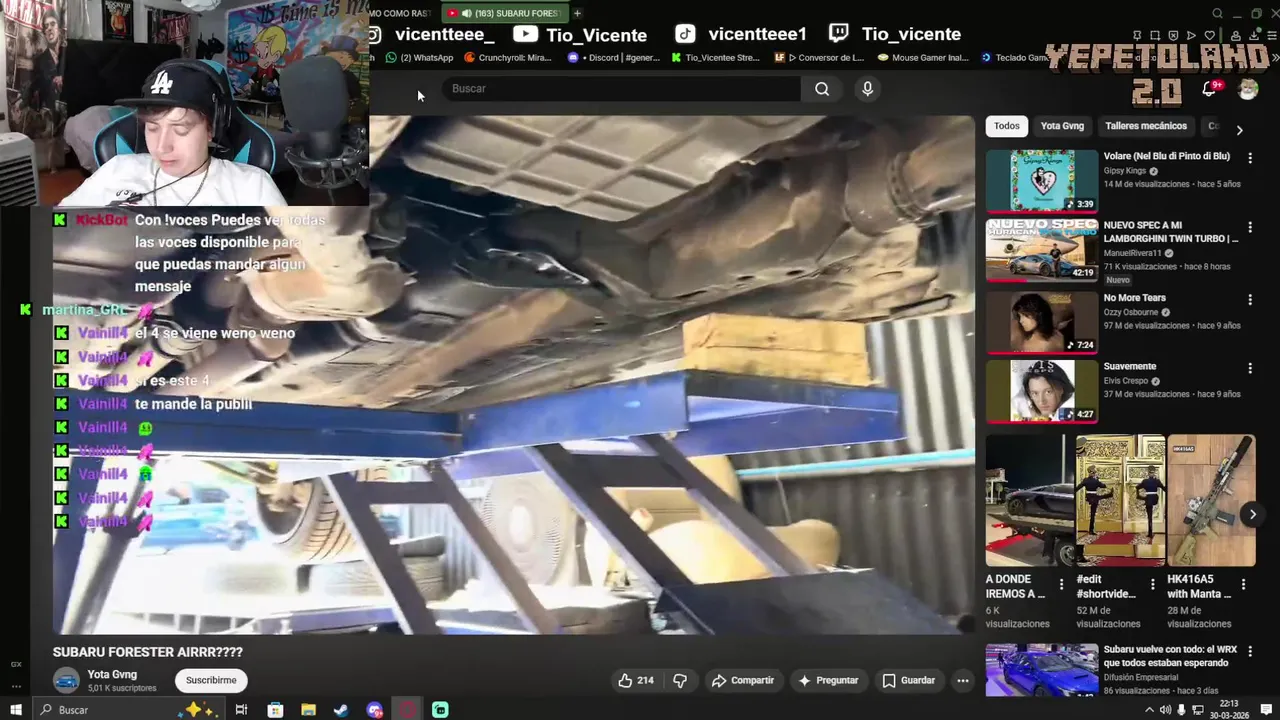Dislike the Subaru Forester video
The image size is (1280, 720).
pos(680,680)
